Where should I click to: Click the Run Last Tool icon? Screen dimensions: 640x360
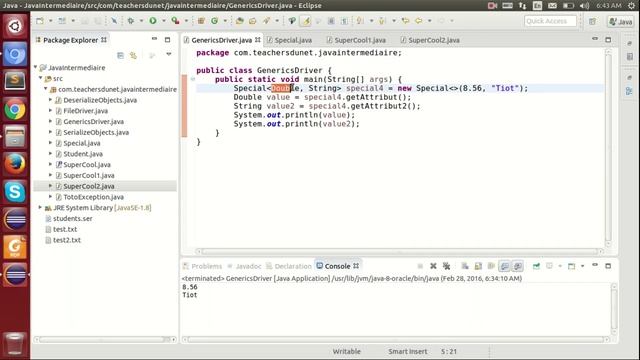pos(175,20)
